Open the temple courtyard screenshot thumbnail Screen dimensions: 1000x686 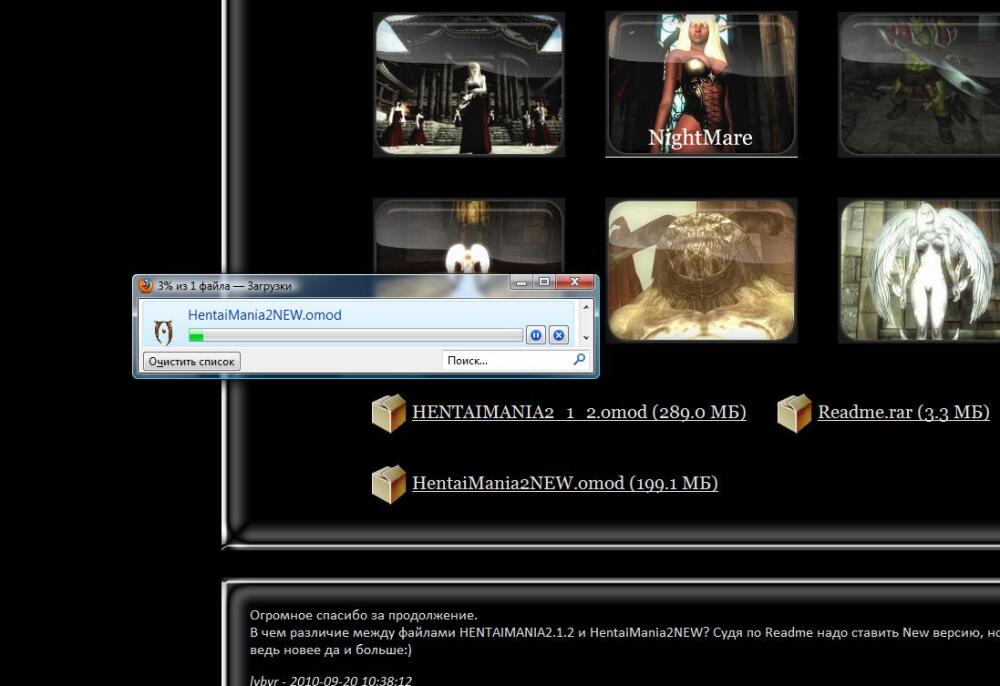click(469, 85)
